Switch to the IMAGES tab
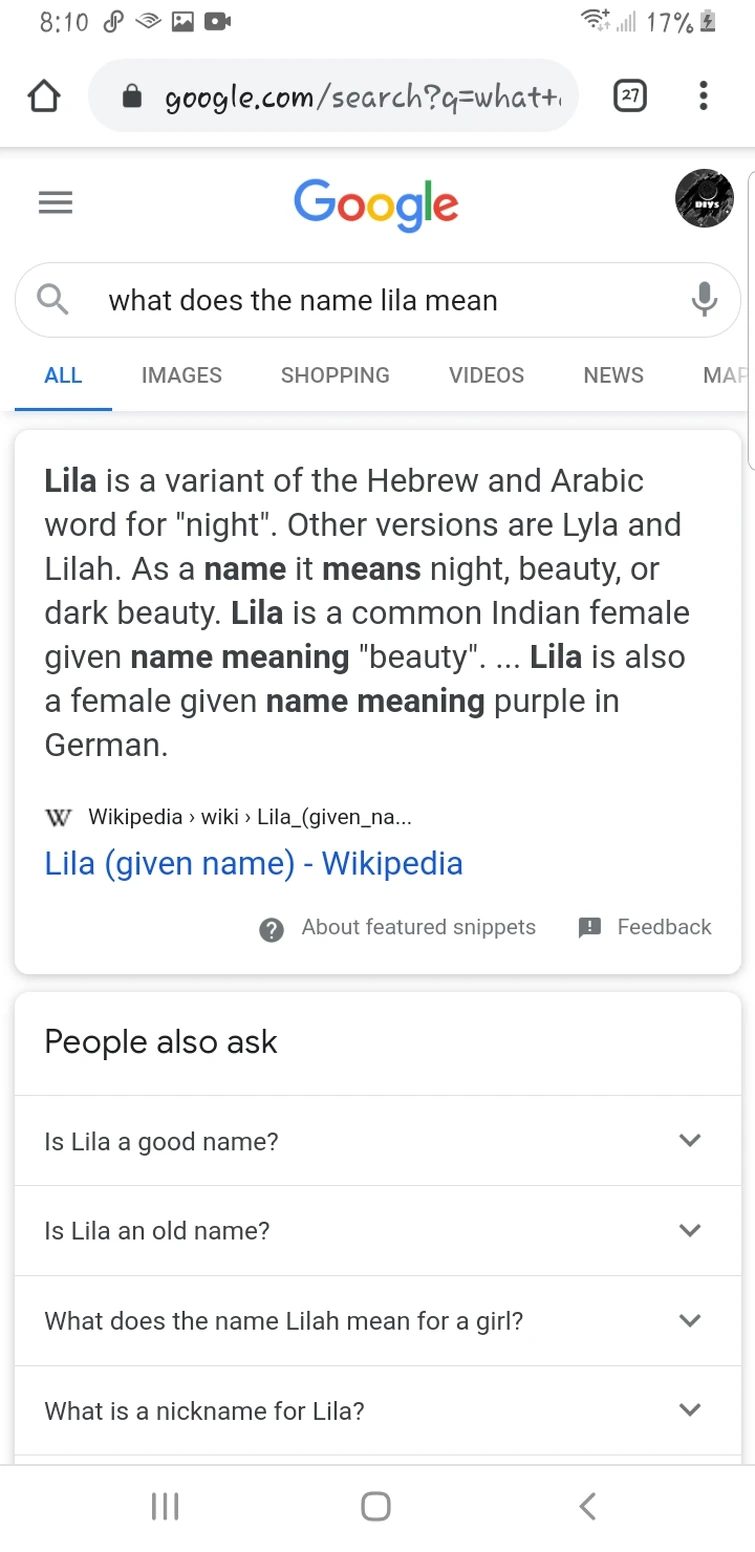The width and height of the screenshot is (755, 1552). pos(181,375)
